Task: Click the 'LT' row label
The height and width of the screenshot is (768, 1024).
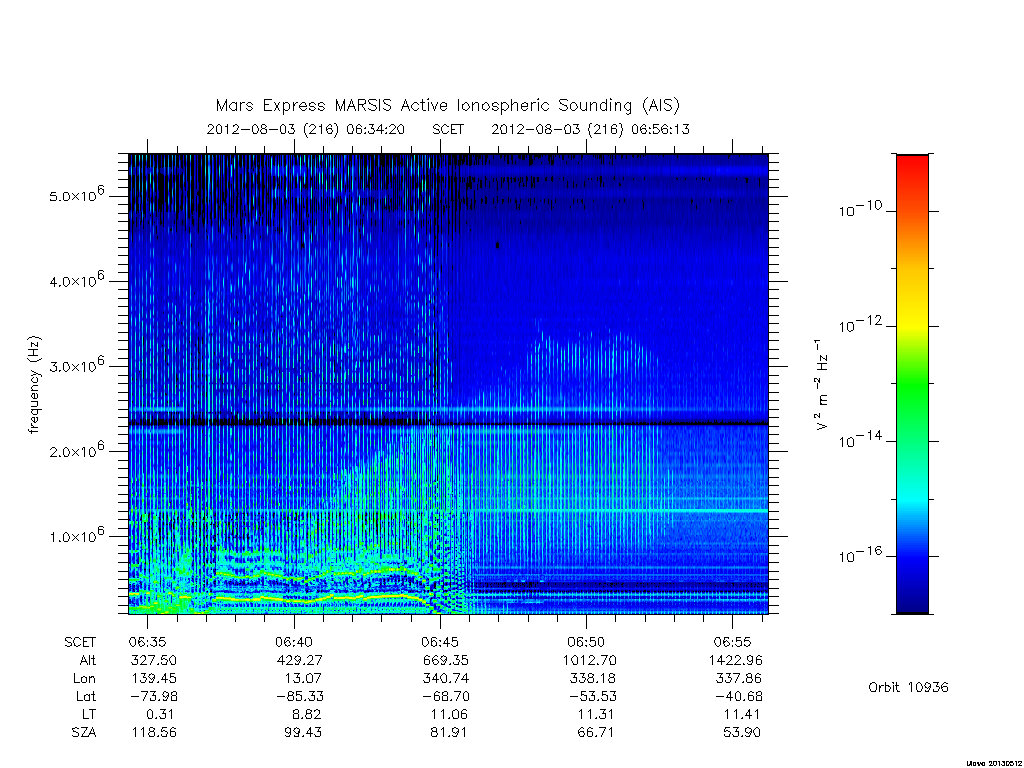Action: pos(89,714)
